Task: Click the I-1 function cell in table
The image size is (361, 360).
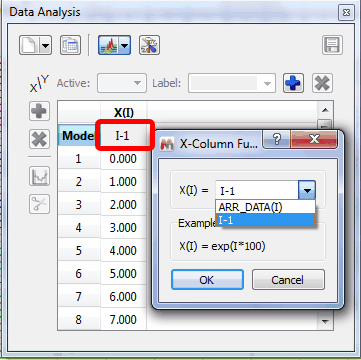Action: pyautogui.click(x=122, y=136)
